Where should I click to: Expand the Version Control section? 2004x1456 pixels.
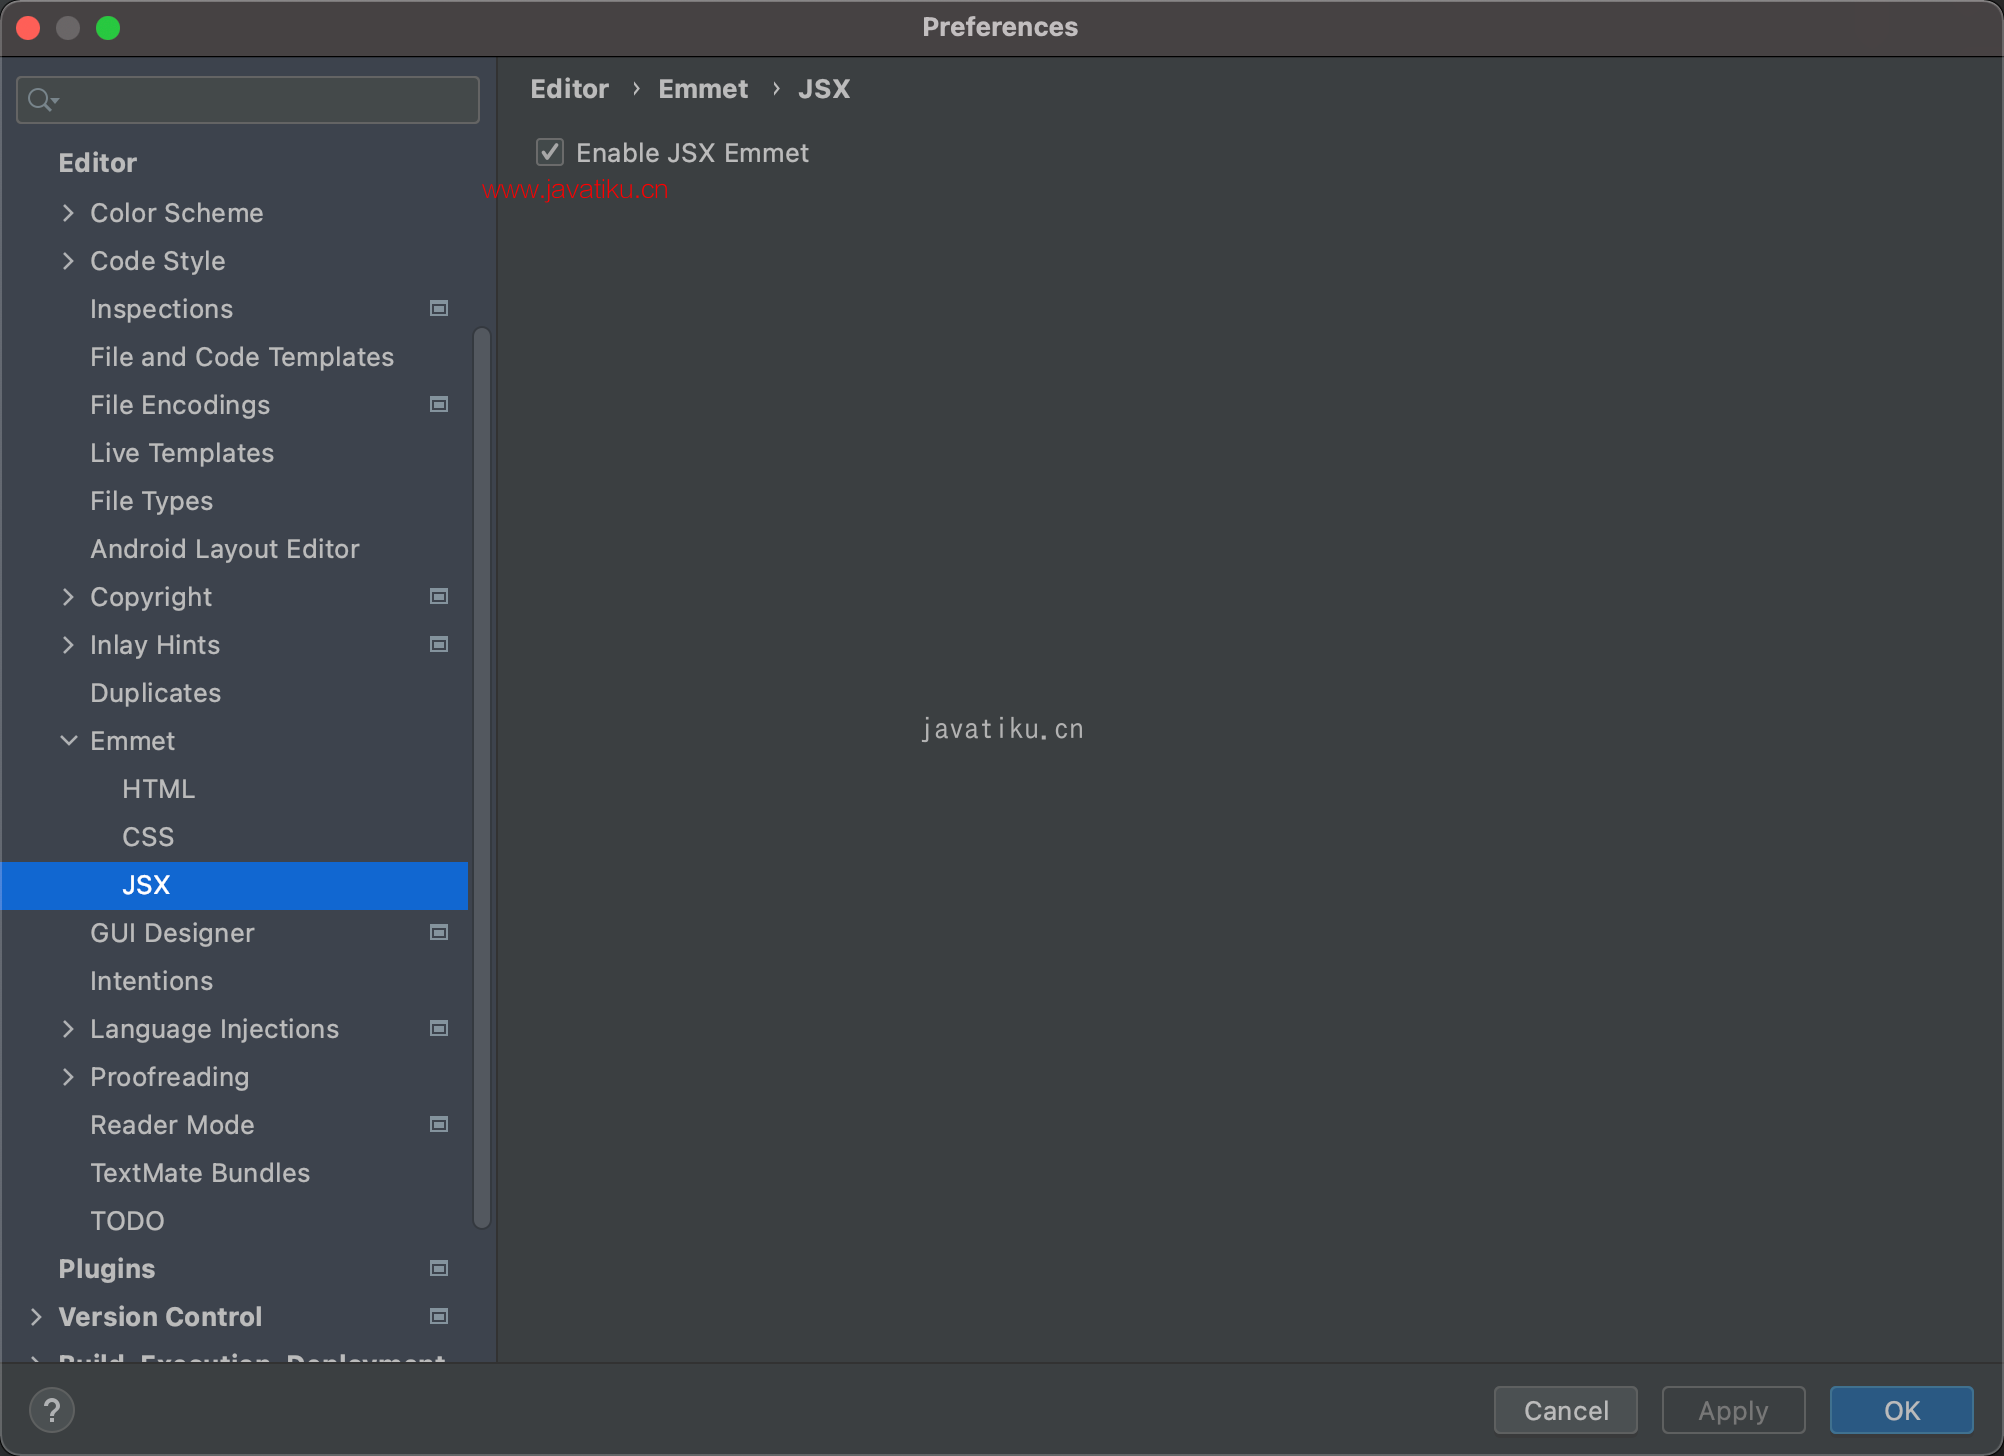click(36, 1317)
